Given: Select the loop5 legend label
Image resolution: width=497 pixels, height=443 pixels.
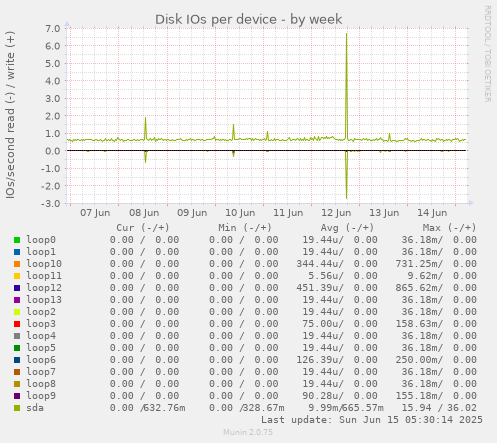Looking at the screenshot, I should tap(41, 348).
